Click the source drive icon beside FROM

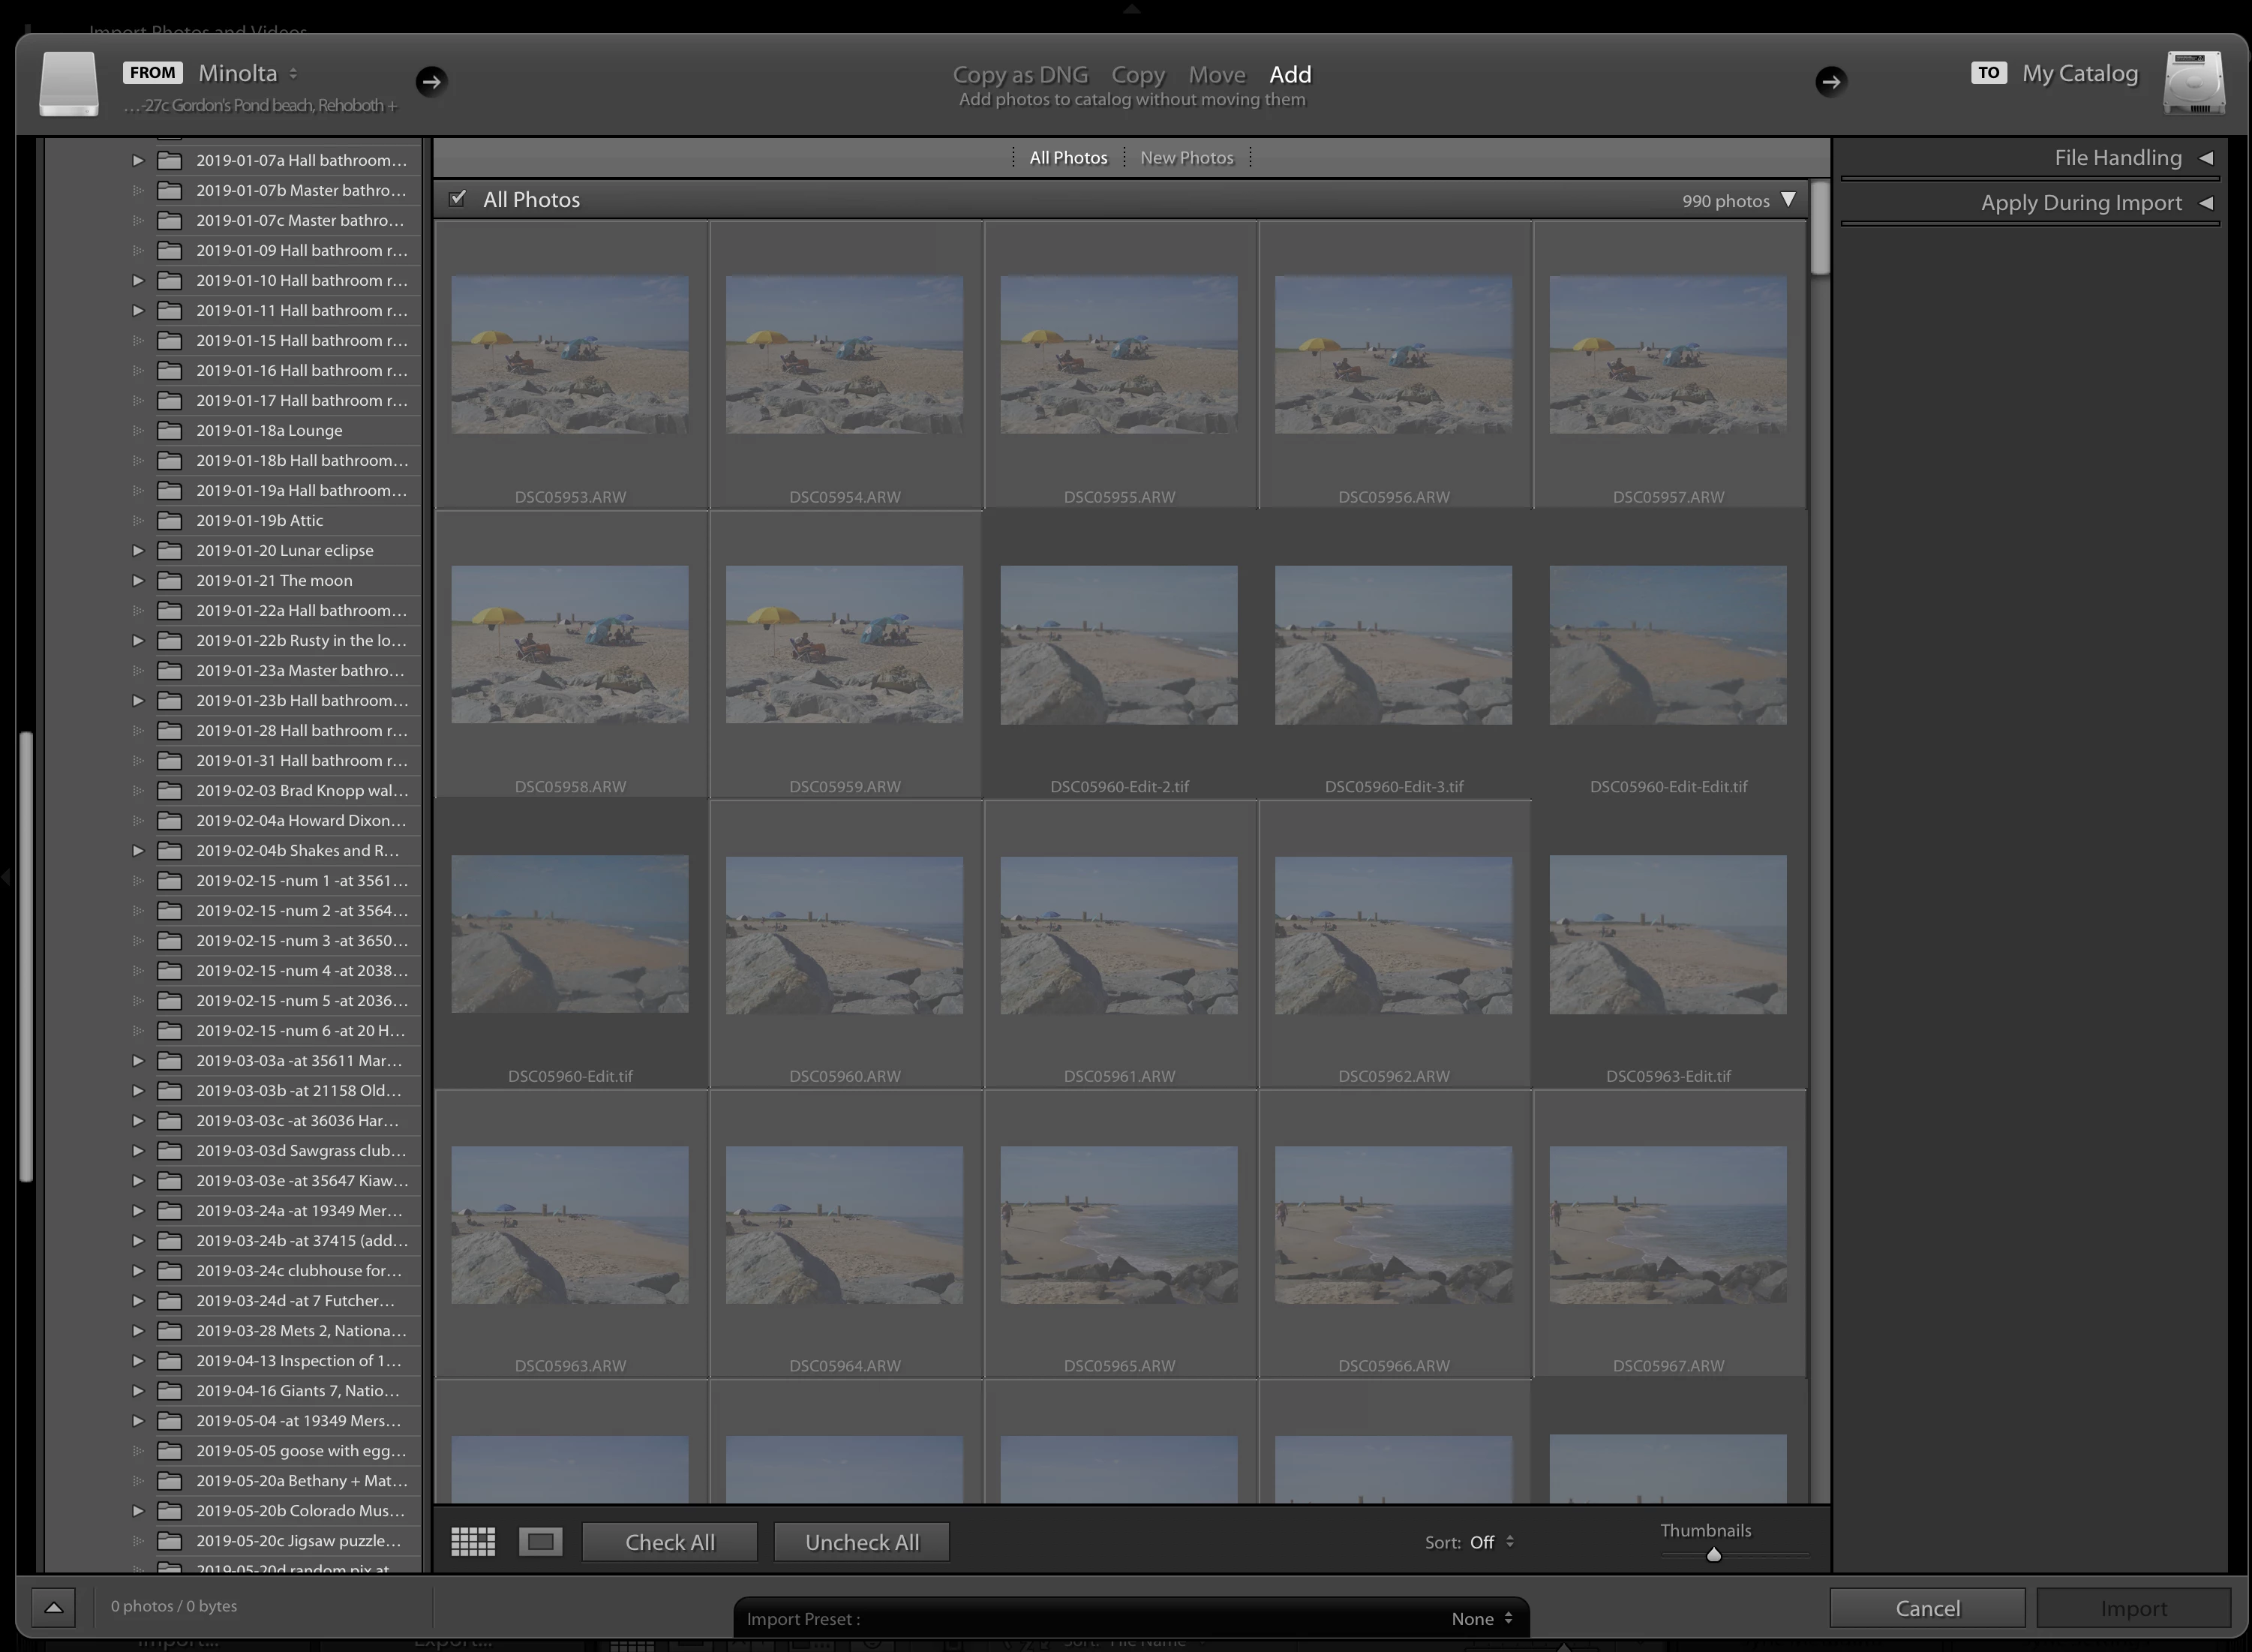(x=69, y=84)
